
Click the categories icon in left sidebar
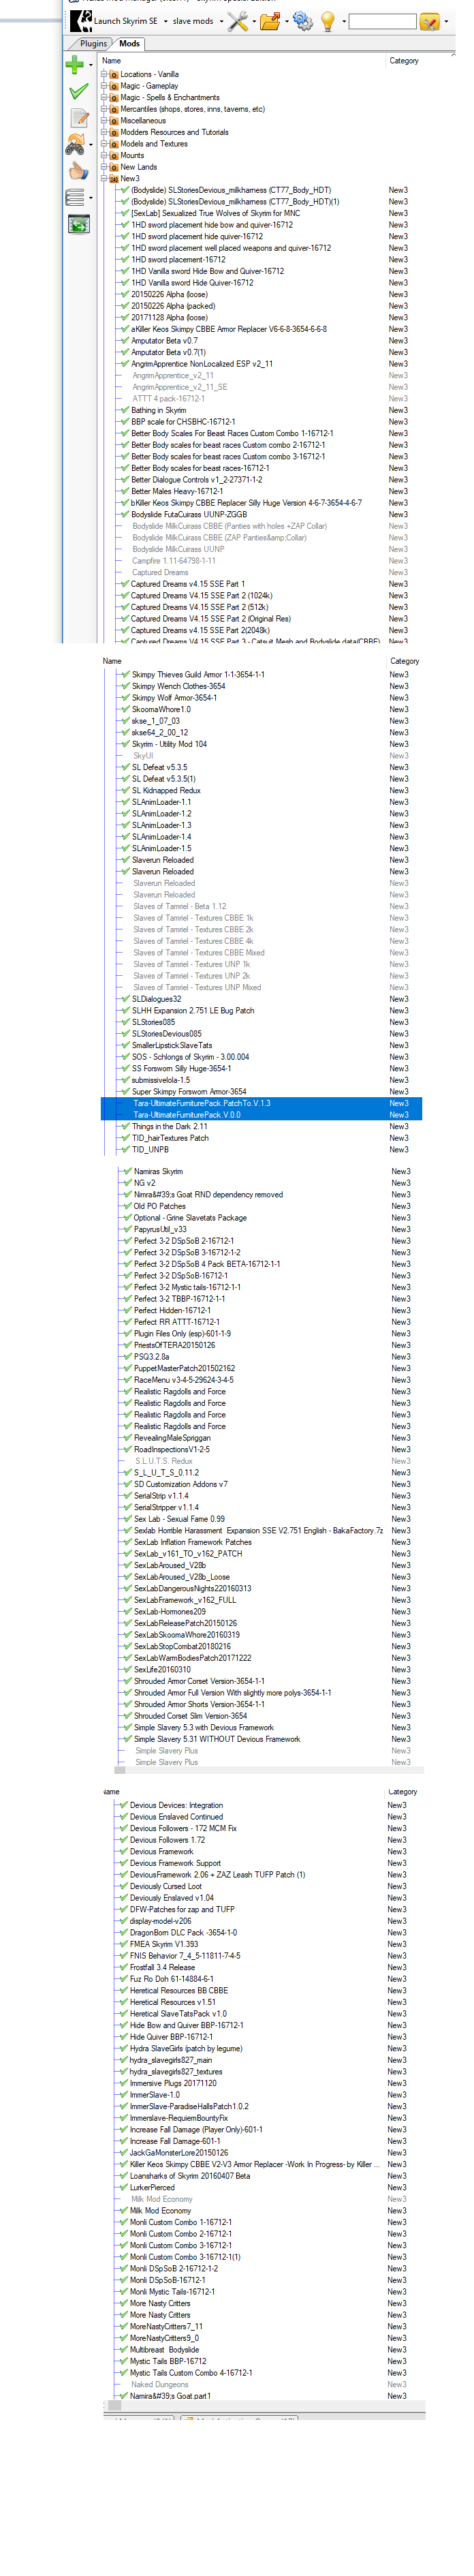coord(75,144)
